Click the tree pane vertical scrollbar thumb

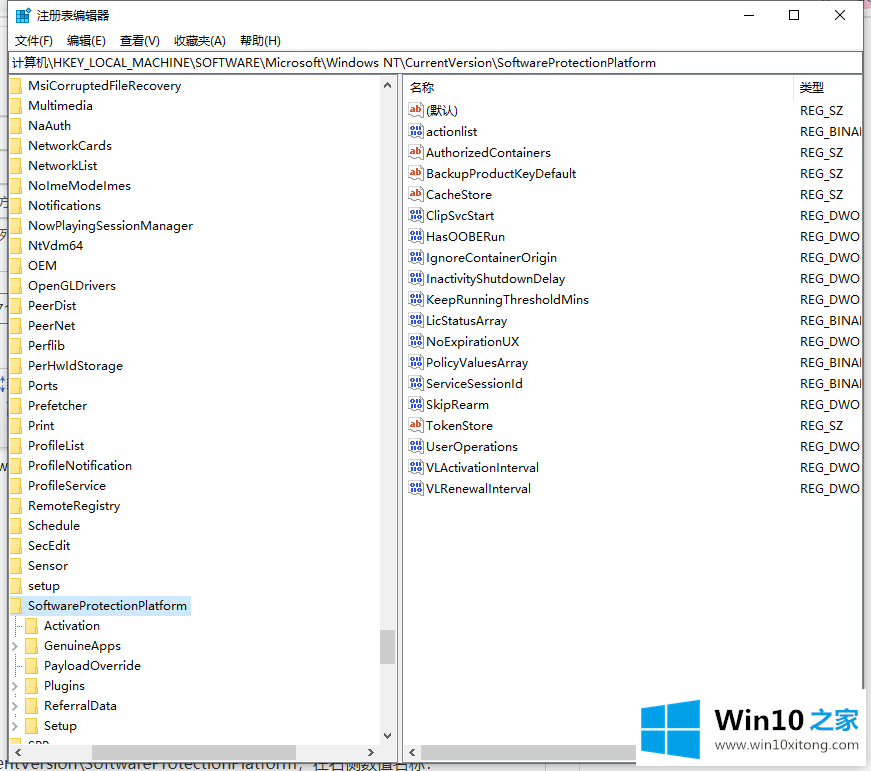pos(387,646)
